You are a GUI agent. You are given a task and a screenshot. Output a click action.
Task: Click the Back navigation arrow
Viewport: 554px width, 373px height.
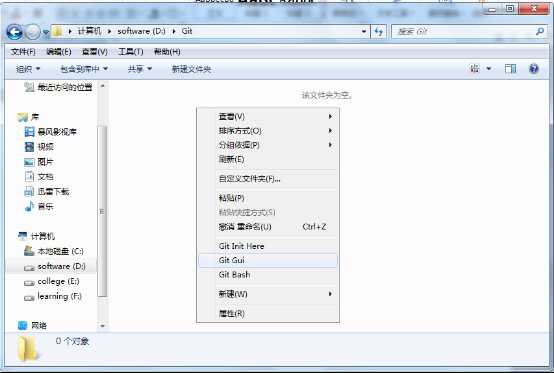coord(14,32)
